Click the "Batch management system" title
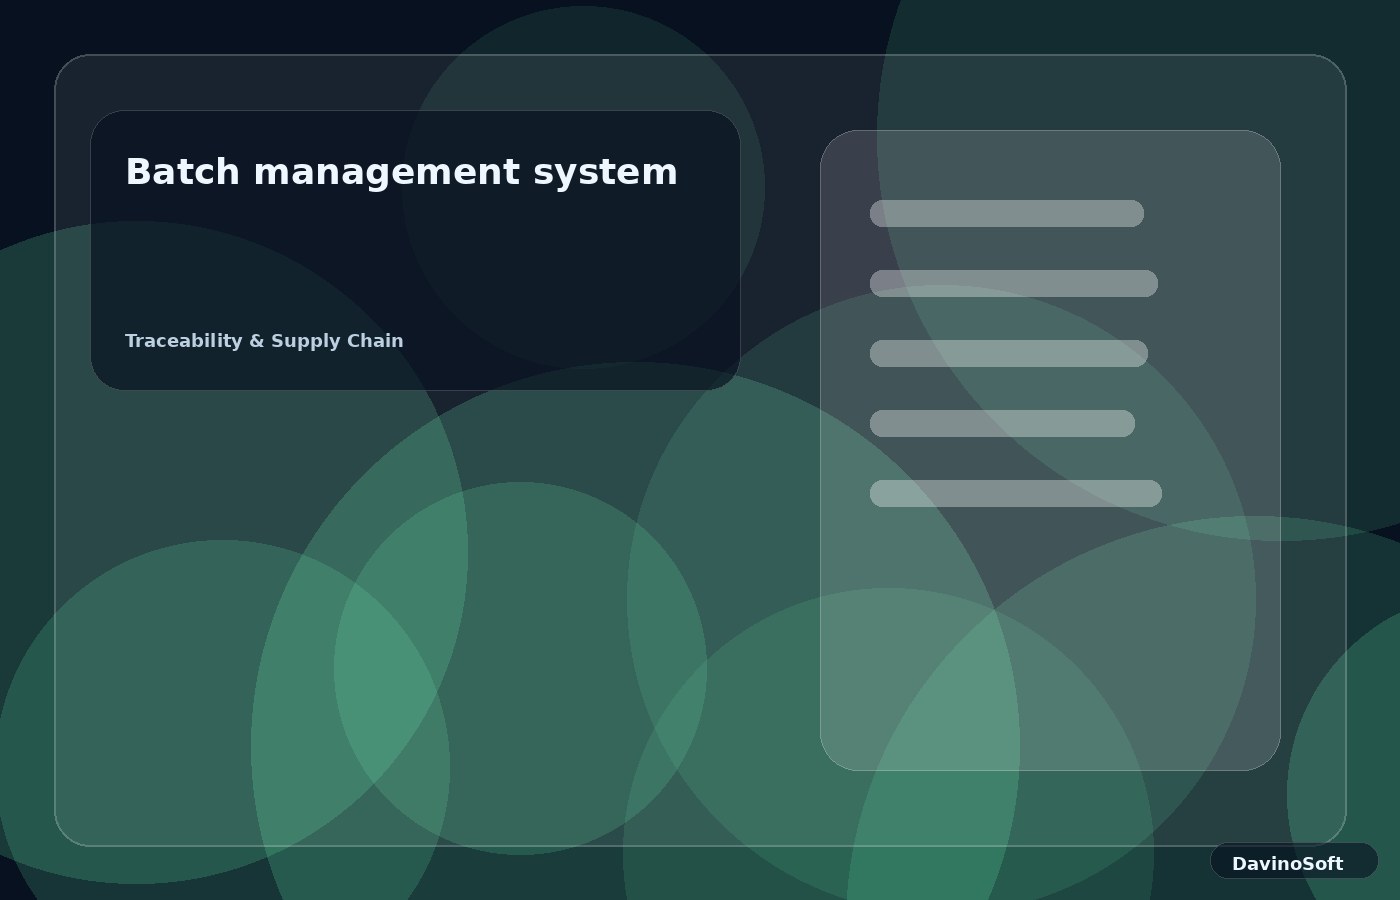The height and width of the screenshot is (900, 1400). click(x=401, y=172)
